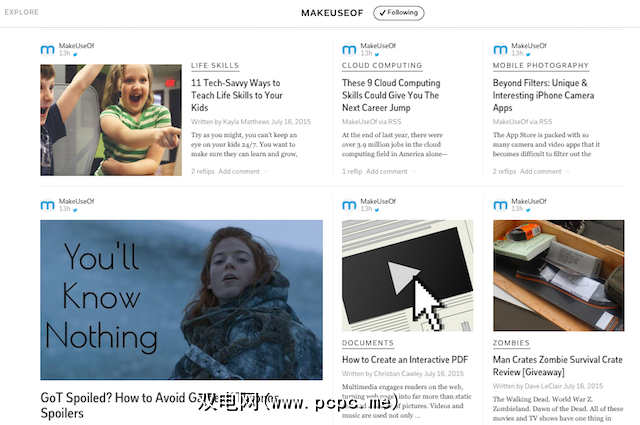The height and width of the screenshot is (425, 640).
Task: Open article Man Crates Zombie Survival Crate Review
Action: tap(558, 366)
